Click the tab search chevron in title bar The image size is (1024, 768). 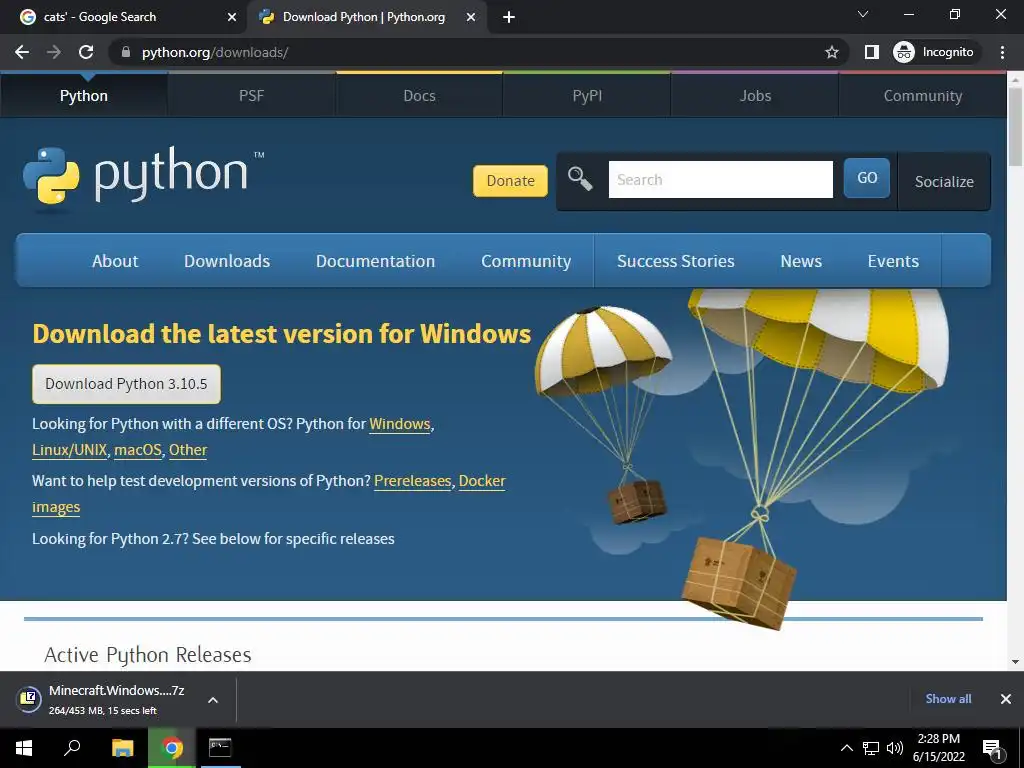tap(863, 14)
